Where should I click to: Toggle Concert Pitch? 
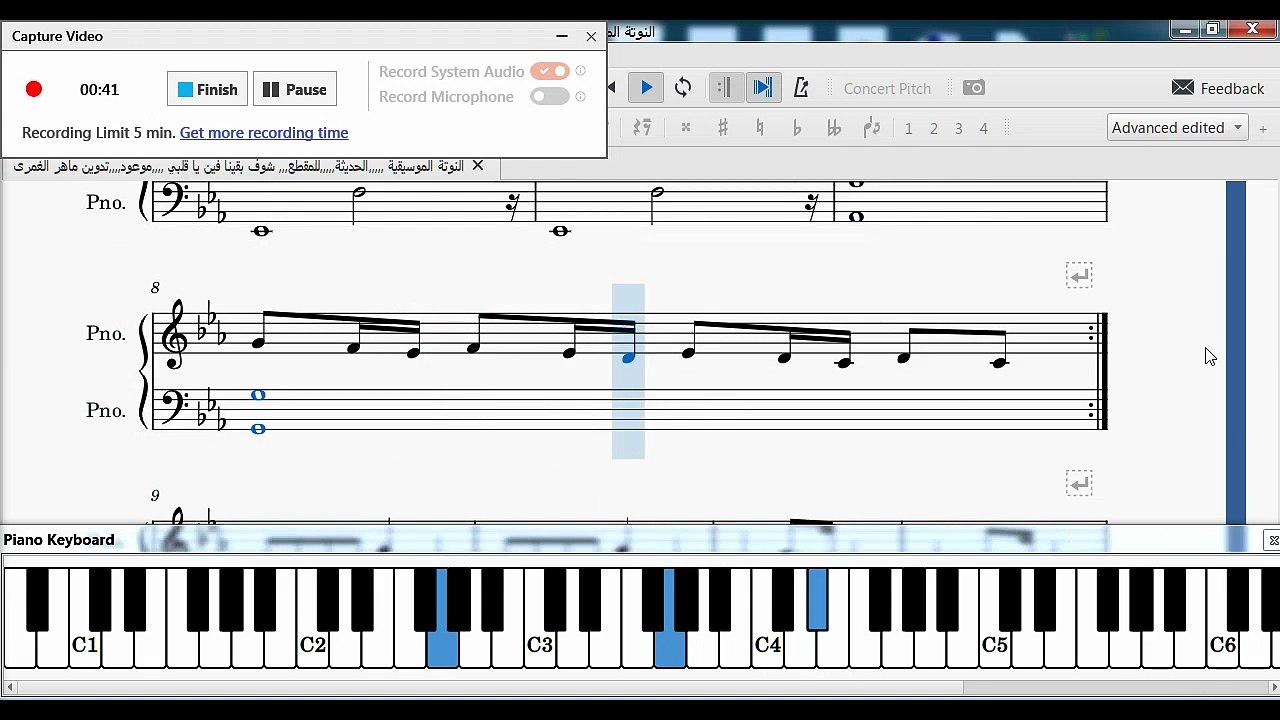887,88
